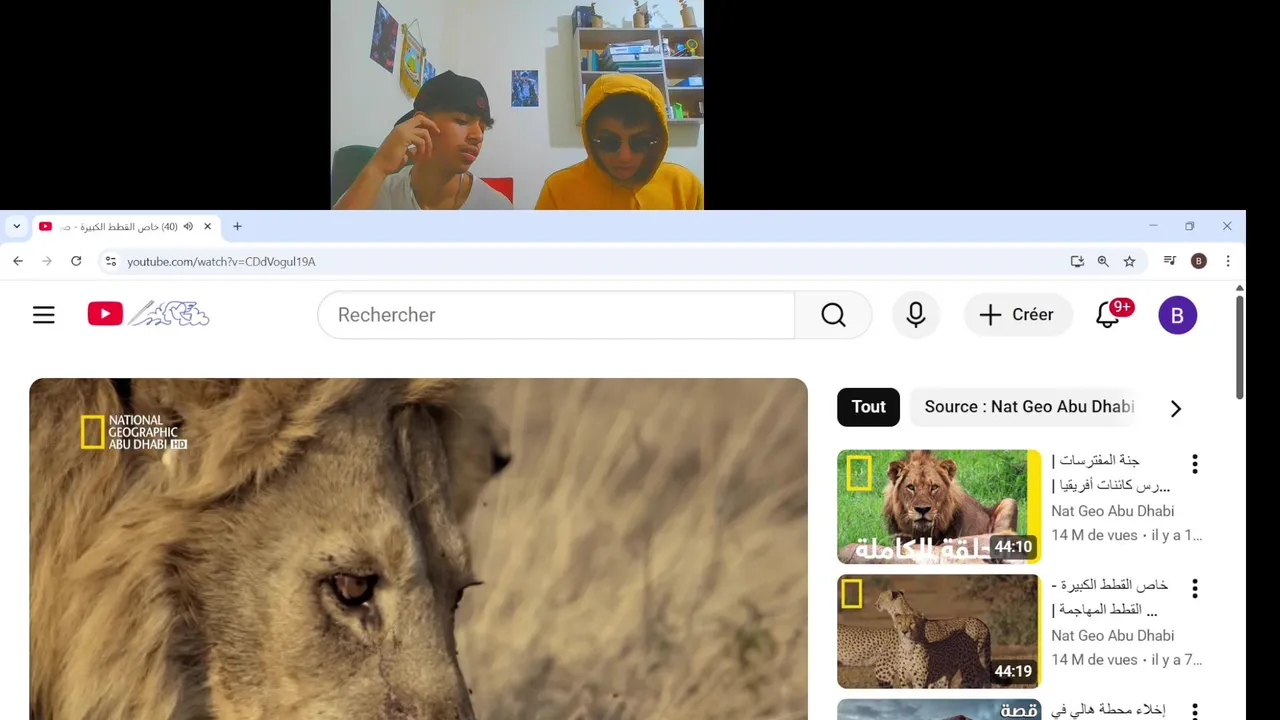Open the 44:19 cheetah video thumbnail
This screenshot has width=1280, height=720.
pos(939,631)
